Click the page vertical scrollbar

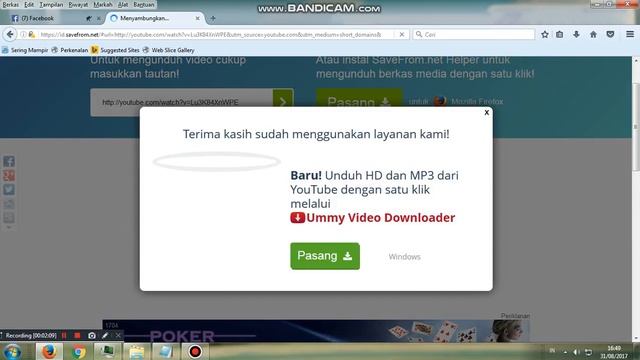click(x=636, y=127)
